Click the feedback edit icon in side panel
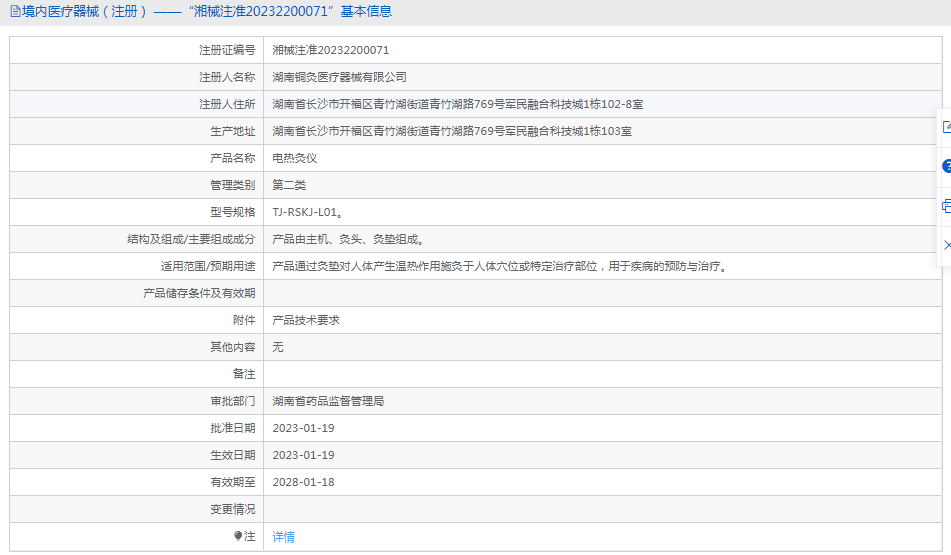Viewport: 951px width, 555px height. tap(947, 127)
